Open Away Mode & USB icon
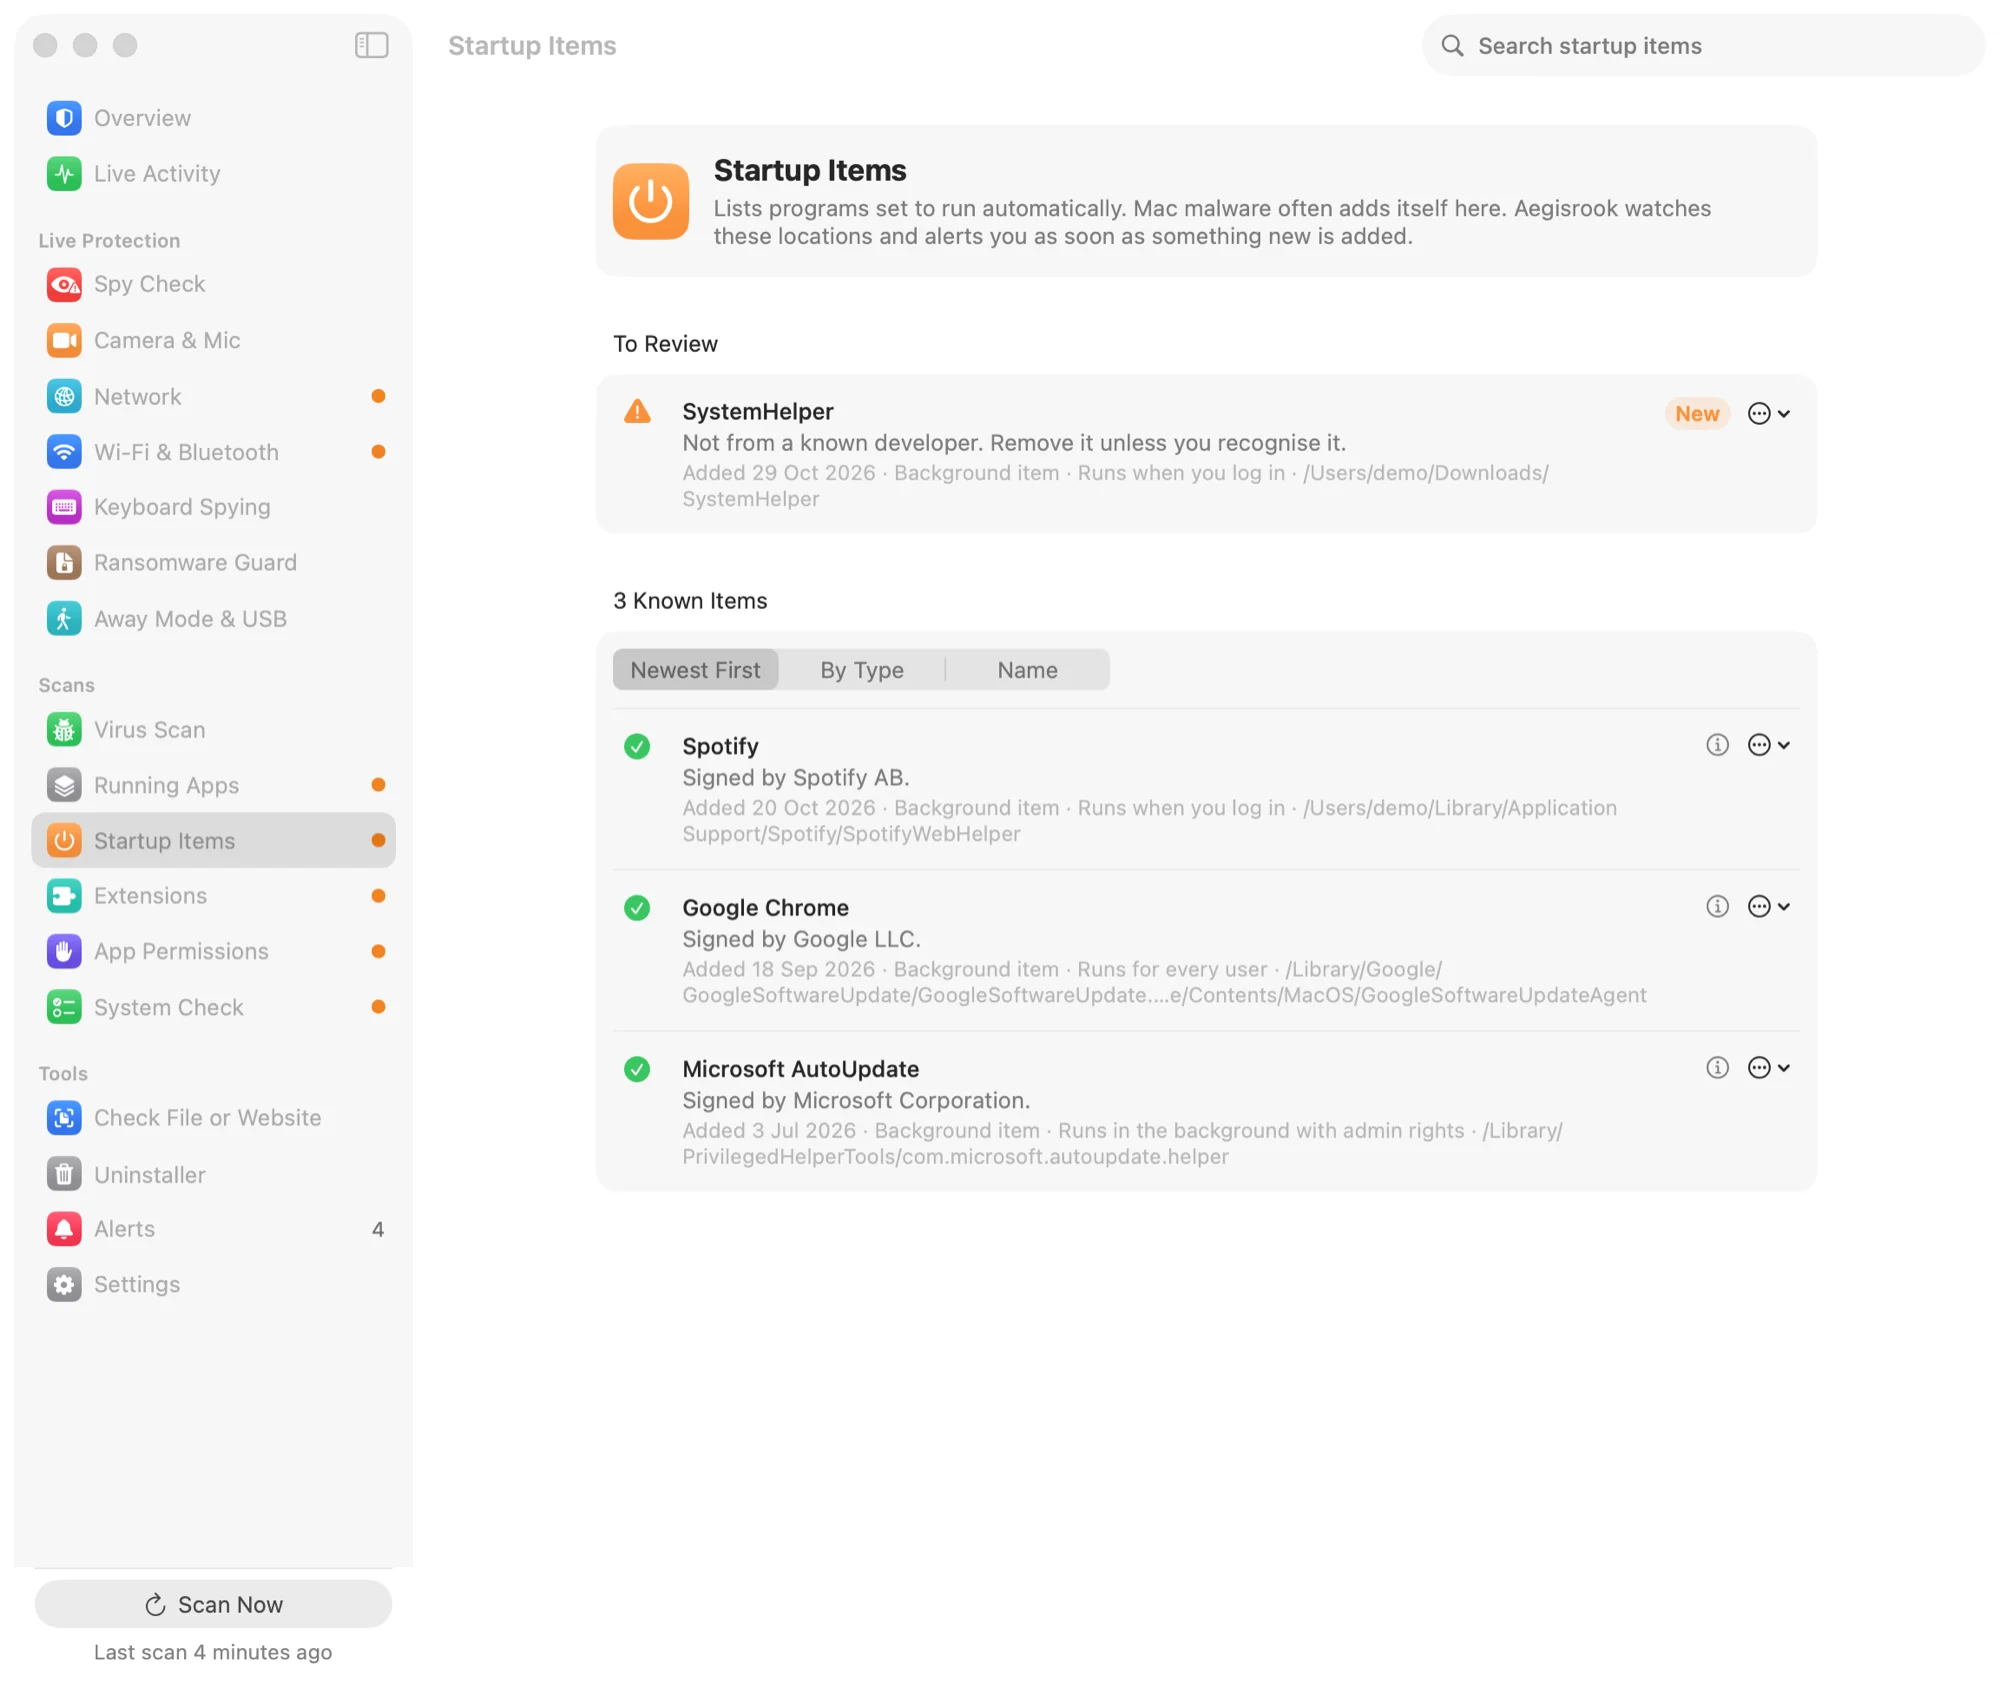Viewport: 2000px width, 1696px height. click(64, 619)
